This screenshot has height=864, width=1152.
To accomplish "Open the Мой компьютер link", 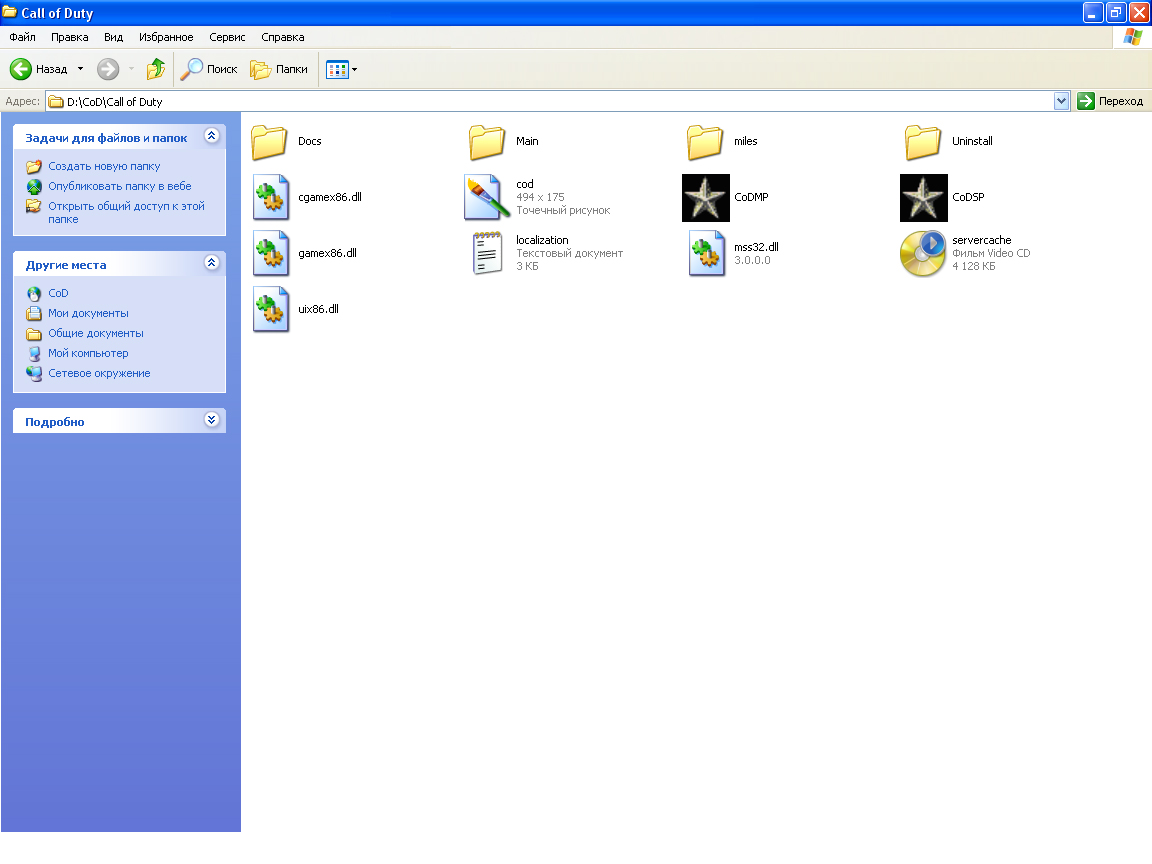I will click(x=88, y=353).
